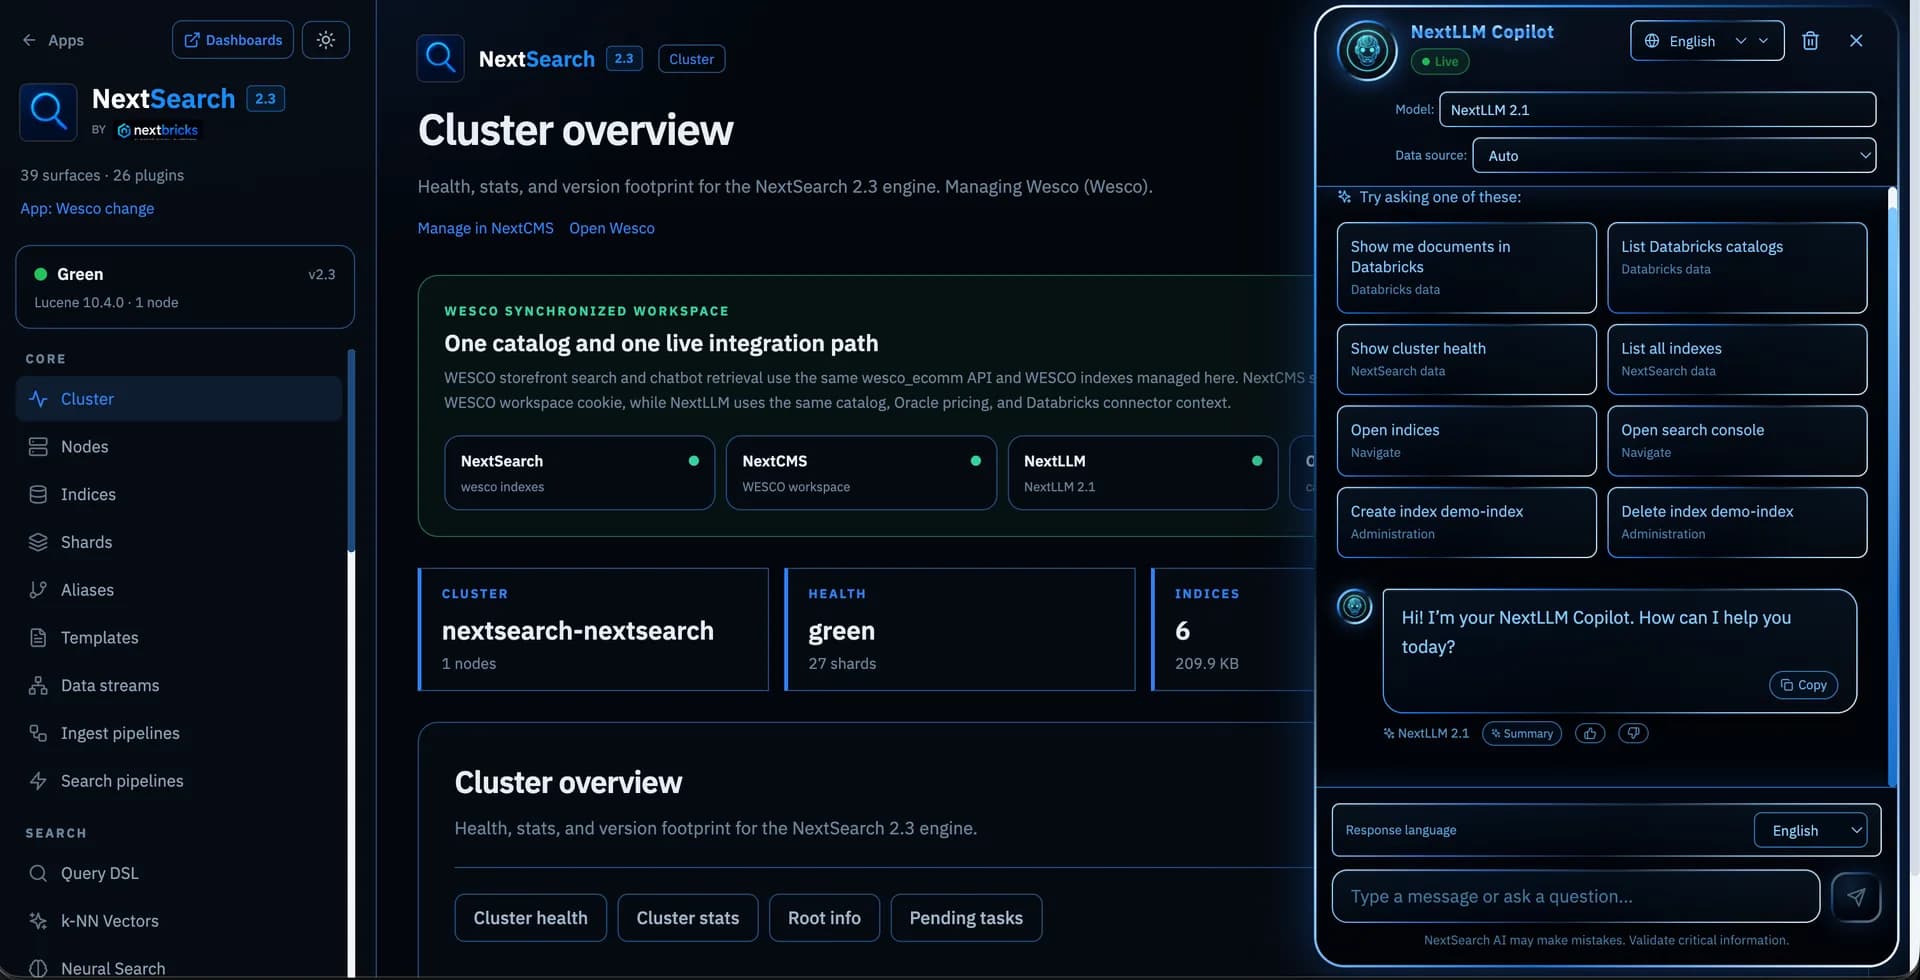
Task: Click the send message paper plane icon
Action: 1856,897
